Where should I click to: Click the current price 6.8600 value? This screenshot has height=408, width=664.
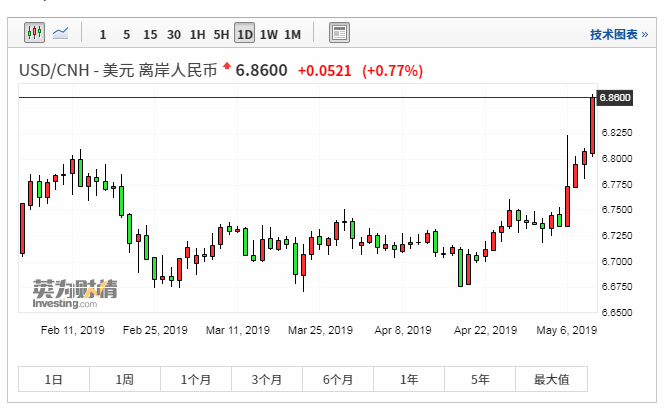coord(261,70)
